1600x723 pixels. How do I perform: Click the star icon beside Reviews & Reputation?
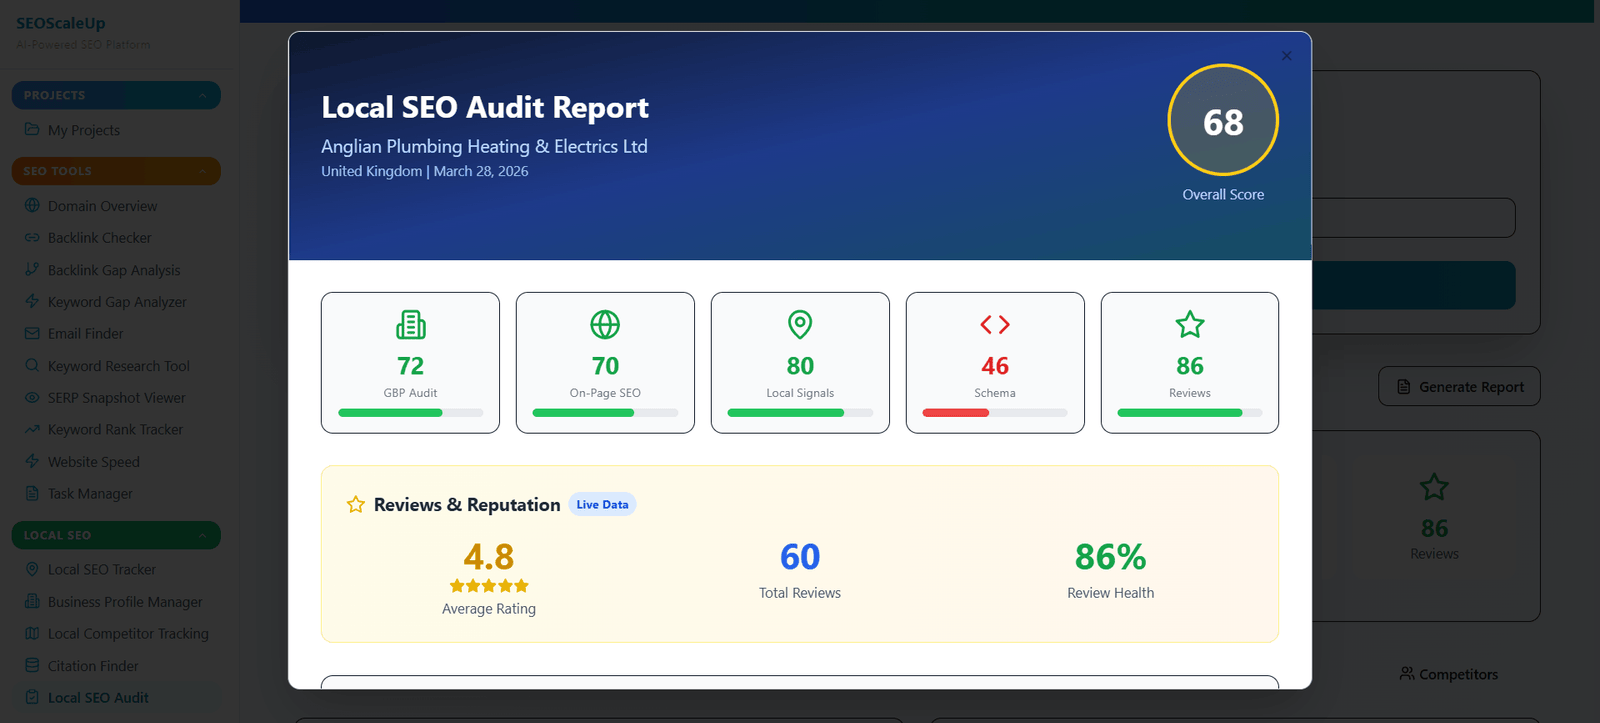[x=356, y=505]
